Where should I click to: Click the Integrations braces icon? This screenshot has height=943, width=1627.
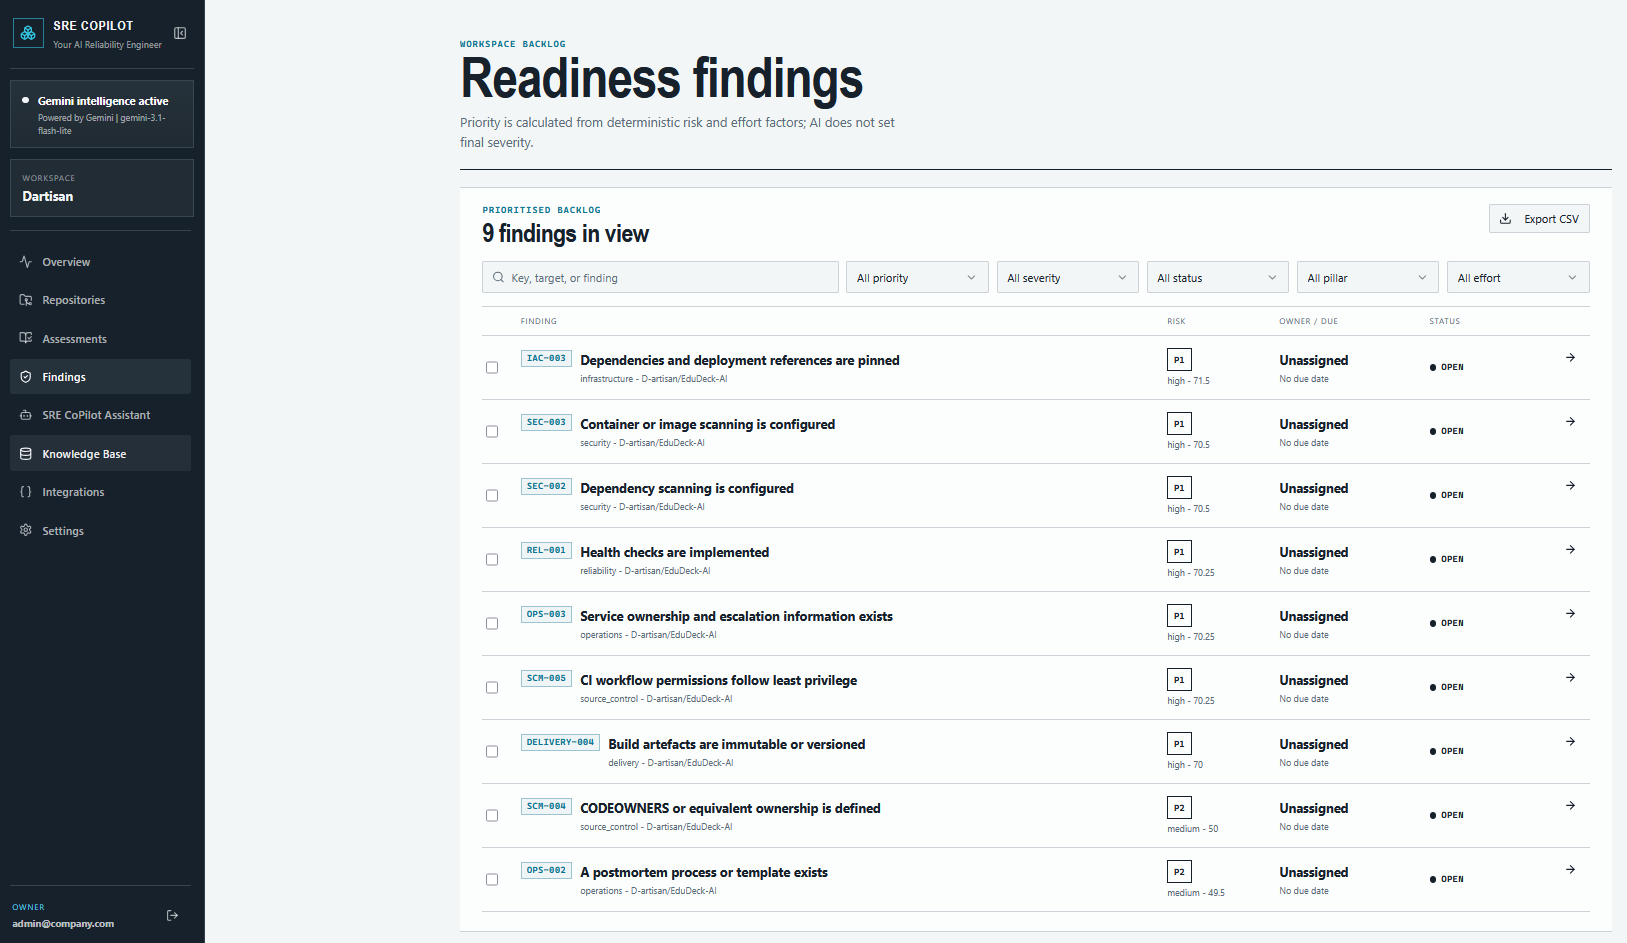coord(26,492)
